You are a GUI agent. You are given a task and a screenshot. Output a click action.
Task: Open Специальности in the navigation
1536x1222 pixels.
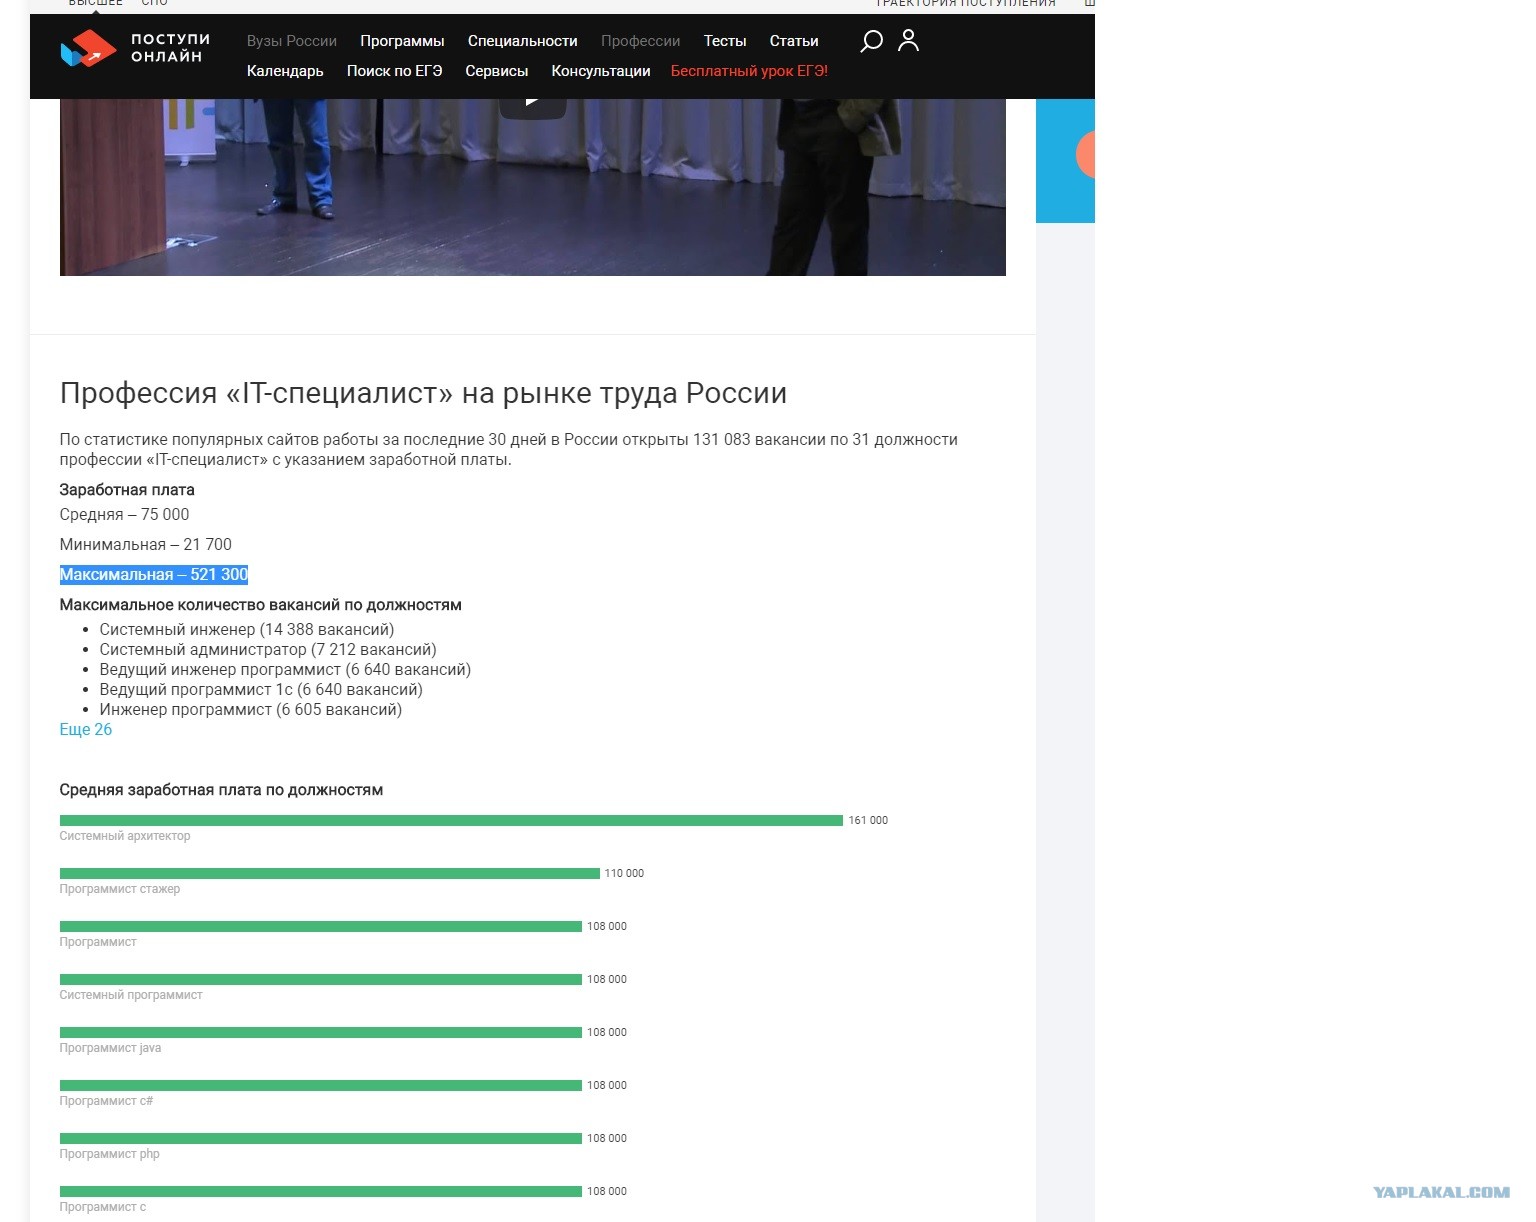[x=523, y=41]
